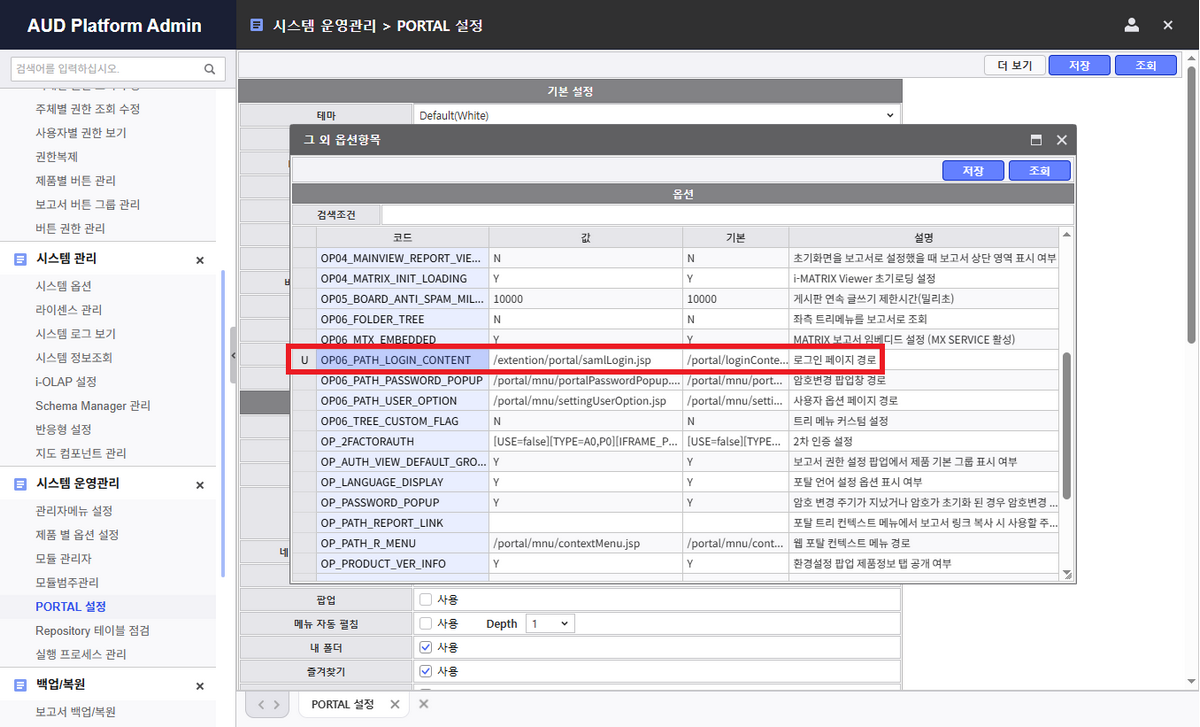Close the PORTAL 설정 bottom tab

pos(394,705)
